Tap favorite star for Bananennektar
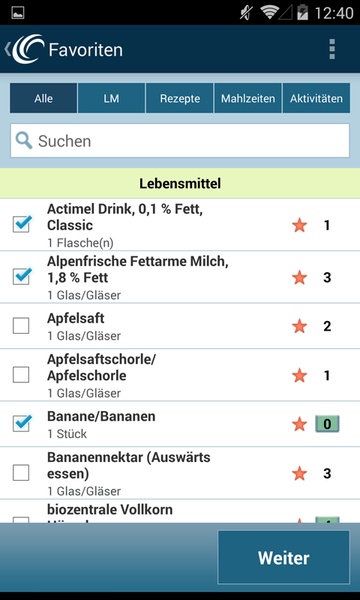360x600 pixels. pos(300,474)
